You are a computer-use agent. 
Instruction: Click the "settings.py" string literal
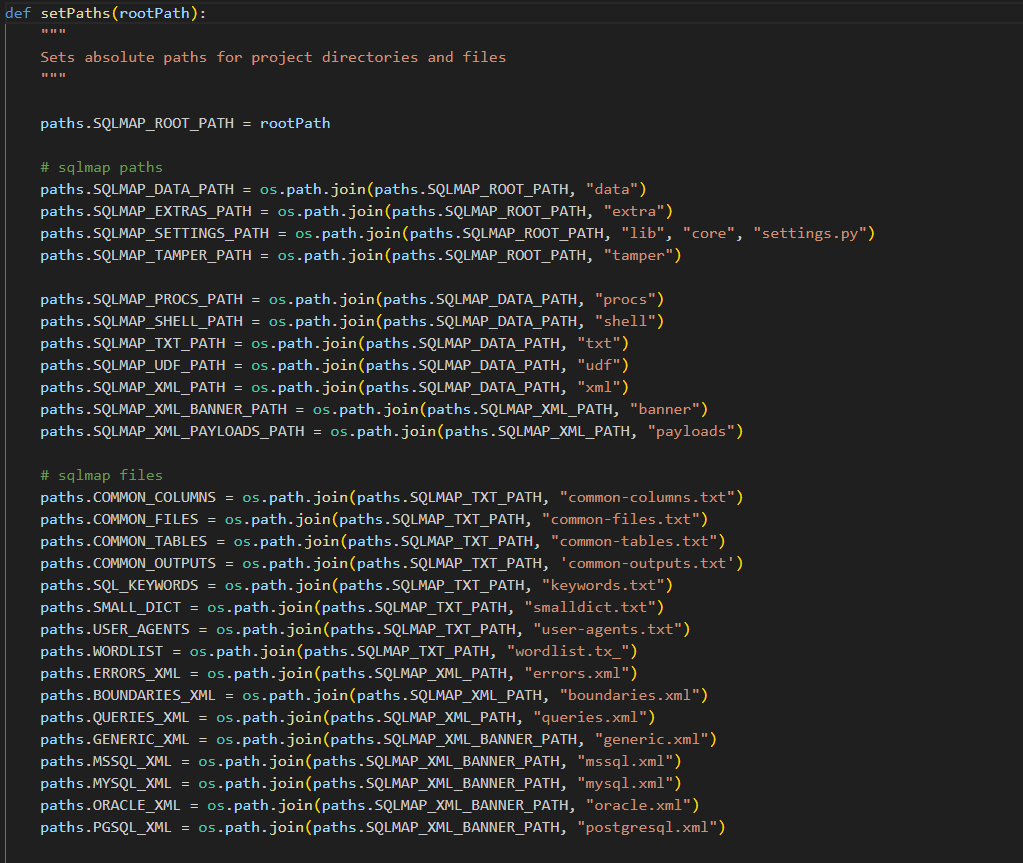pyautogui.click(x=810, y=233)
